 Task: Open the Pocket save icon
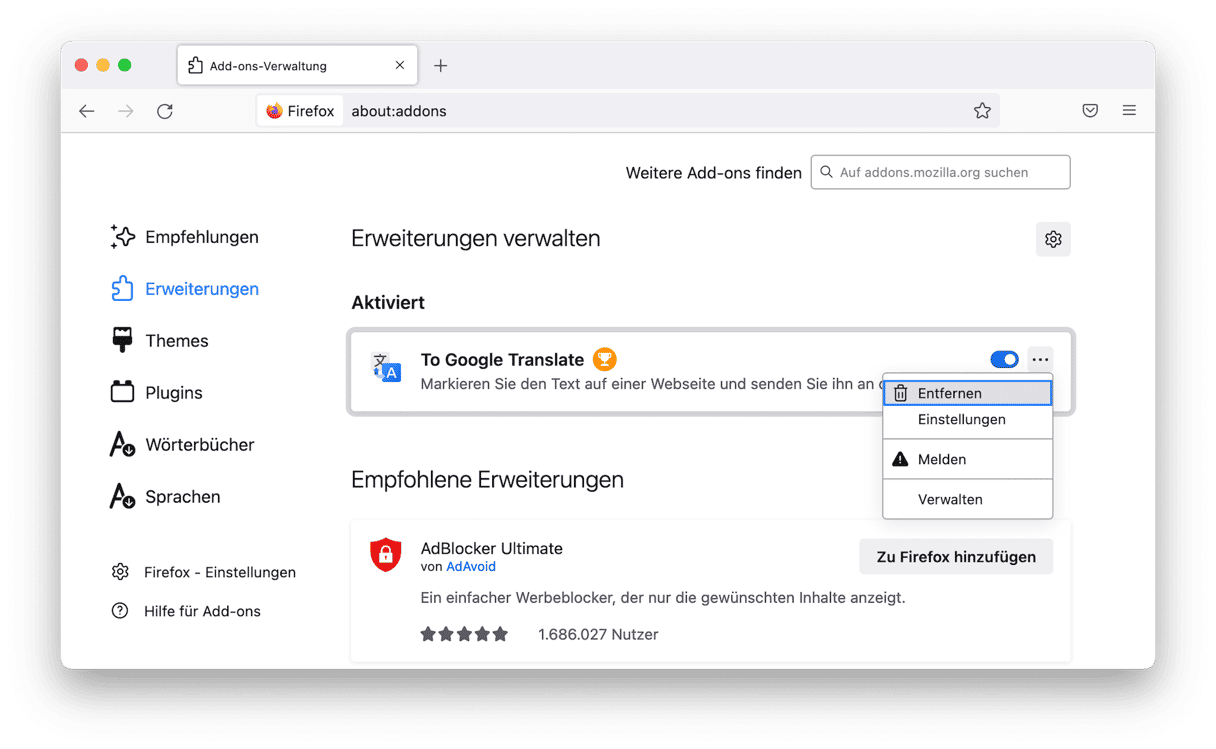(x=1090, y=111)
